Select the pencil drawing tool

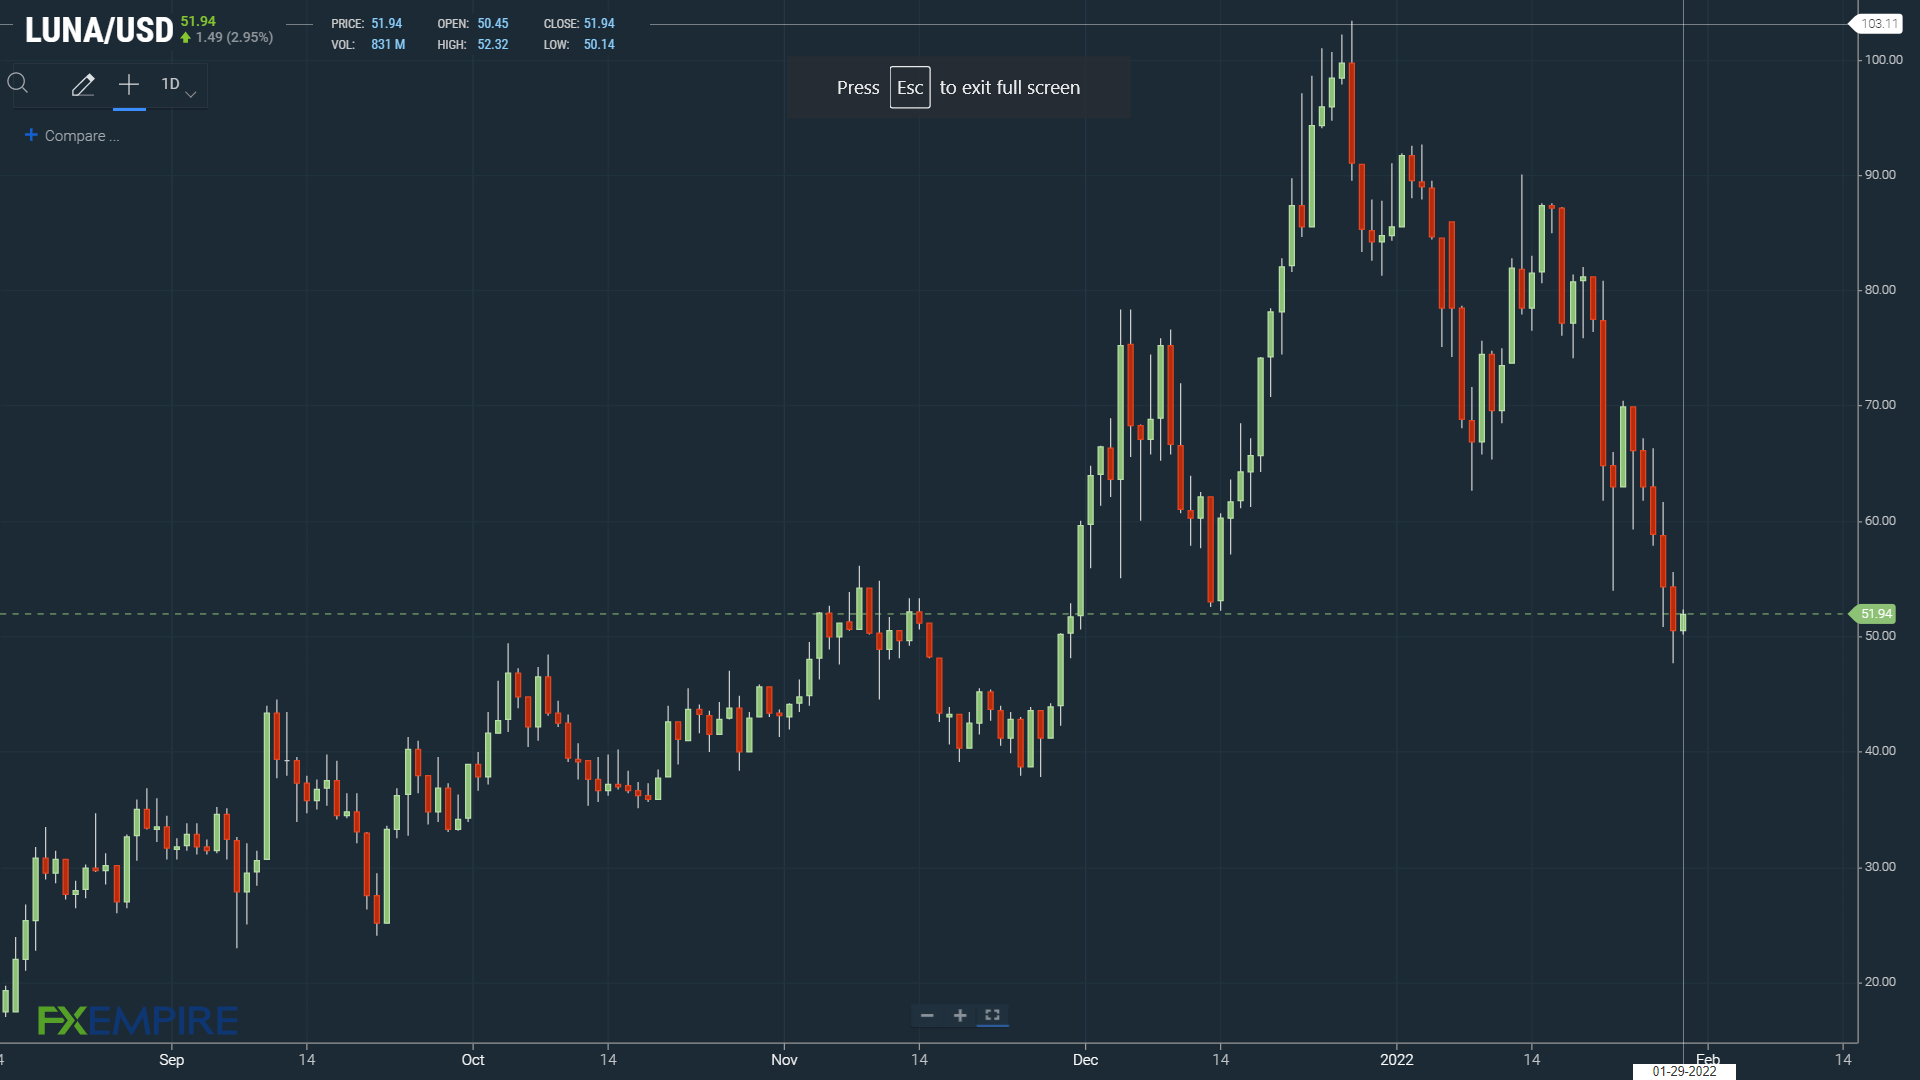tap(83, 85)
